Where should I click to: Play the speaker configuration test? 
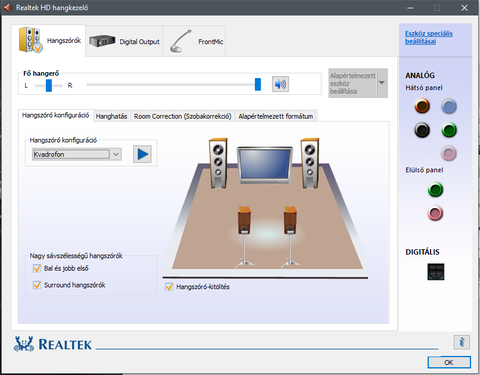(x=142, y=154)
